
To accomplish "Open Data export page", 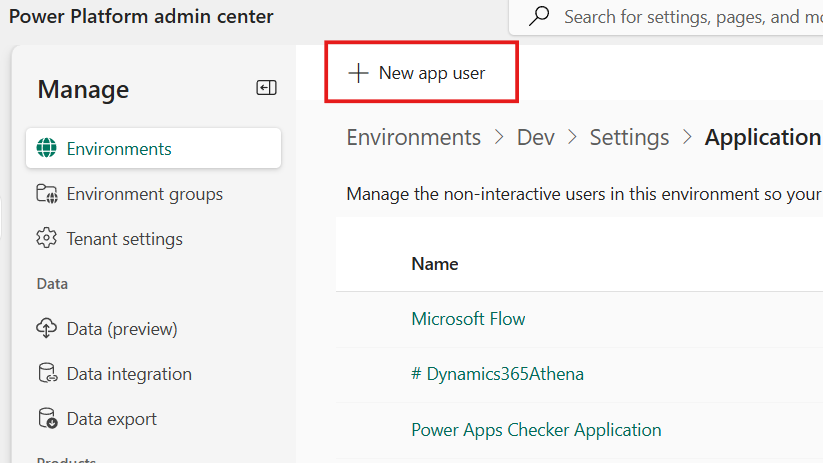I will pyautogui.click(x=112, y=419).
